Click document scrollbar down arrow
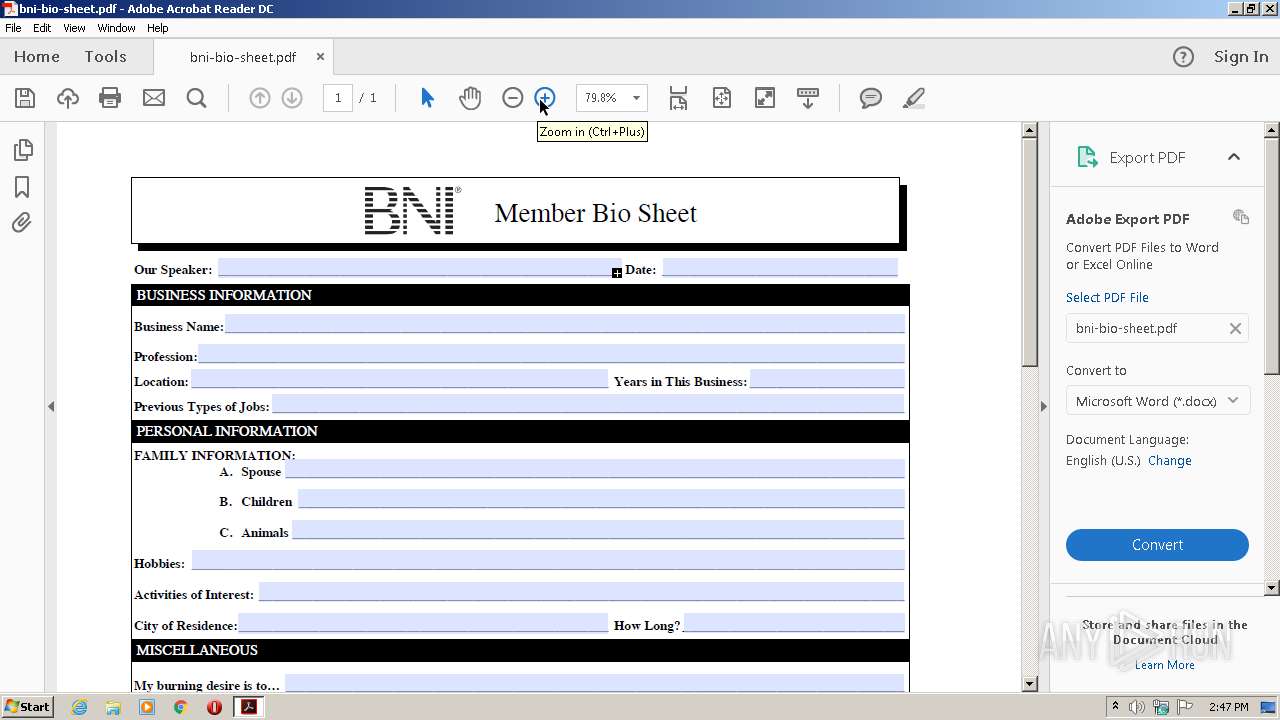This screenshot has height=720, width=1280. coord(1030,684)
